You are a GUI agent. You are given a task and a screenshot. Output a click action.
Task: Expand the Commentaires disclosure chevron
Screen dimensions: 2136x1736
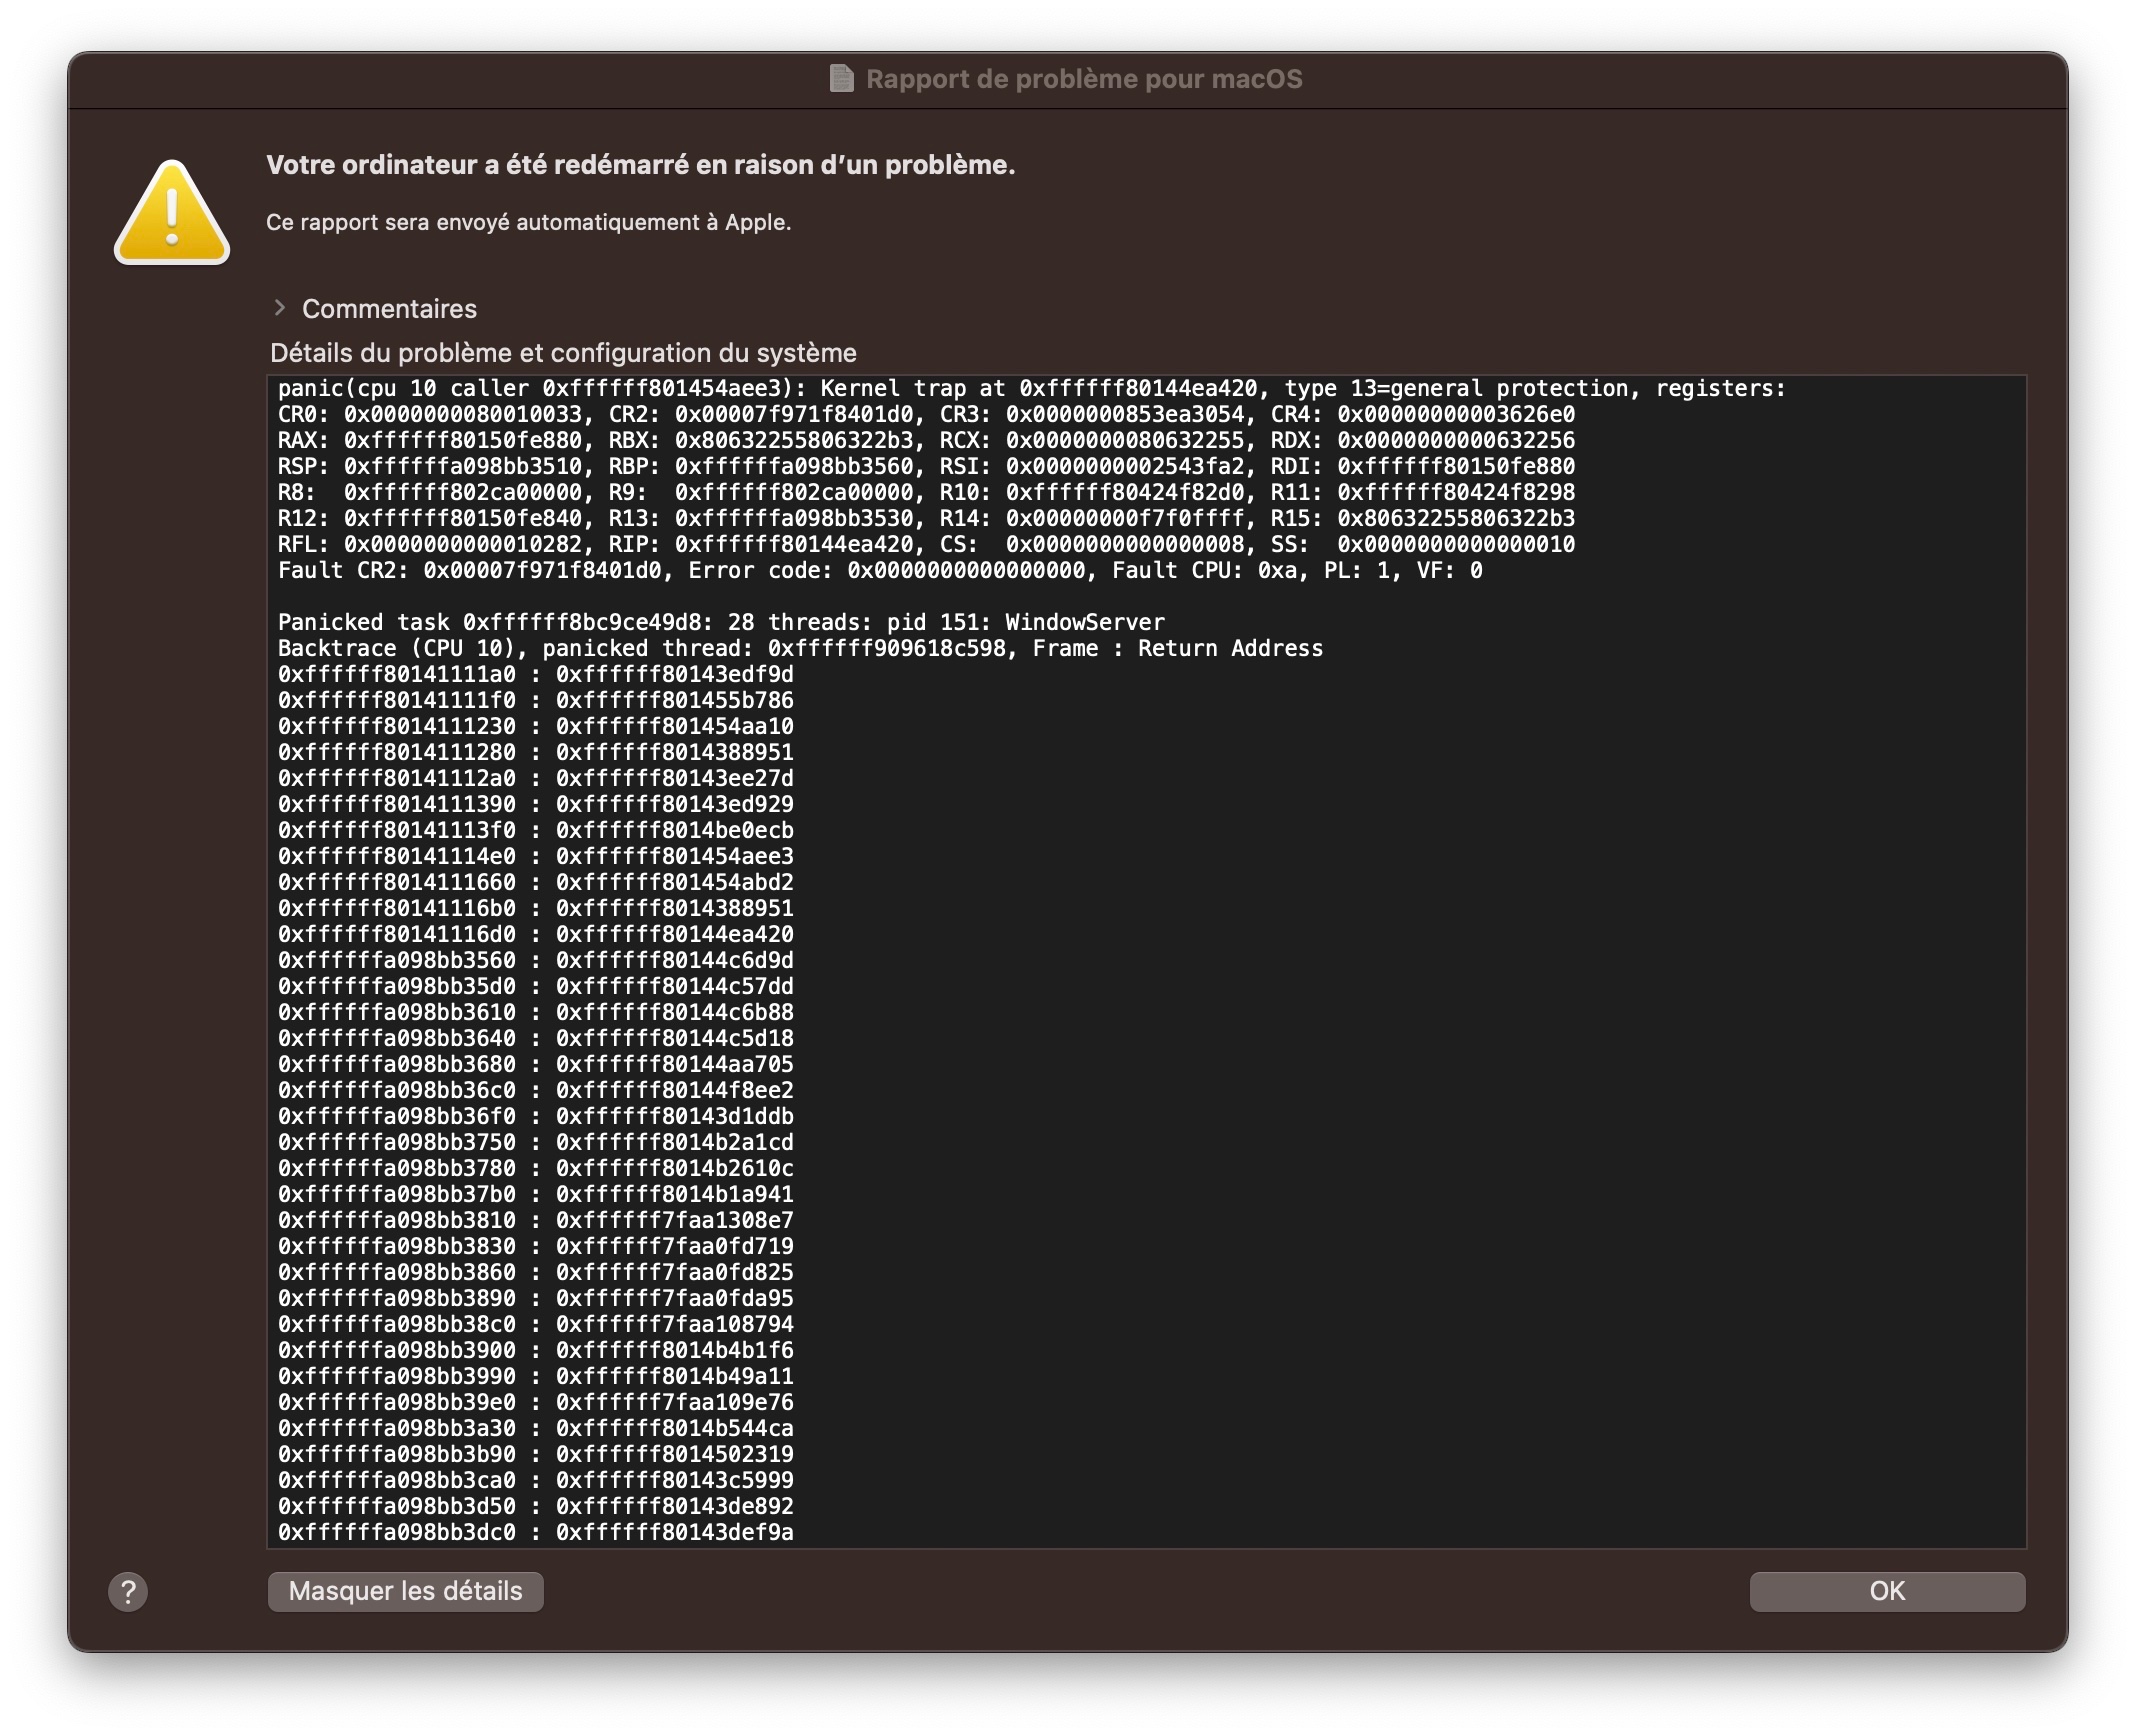tap(280, 308)
